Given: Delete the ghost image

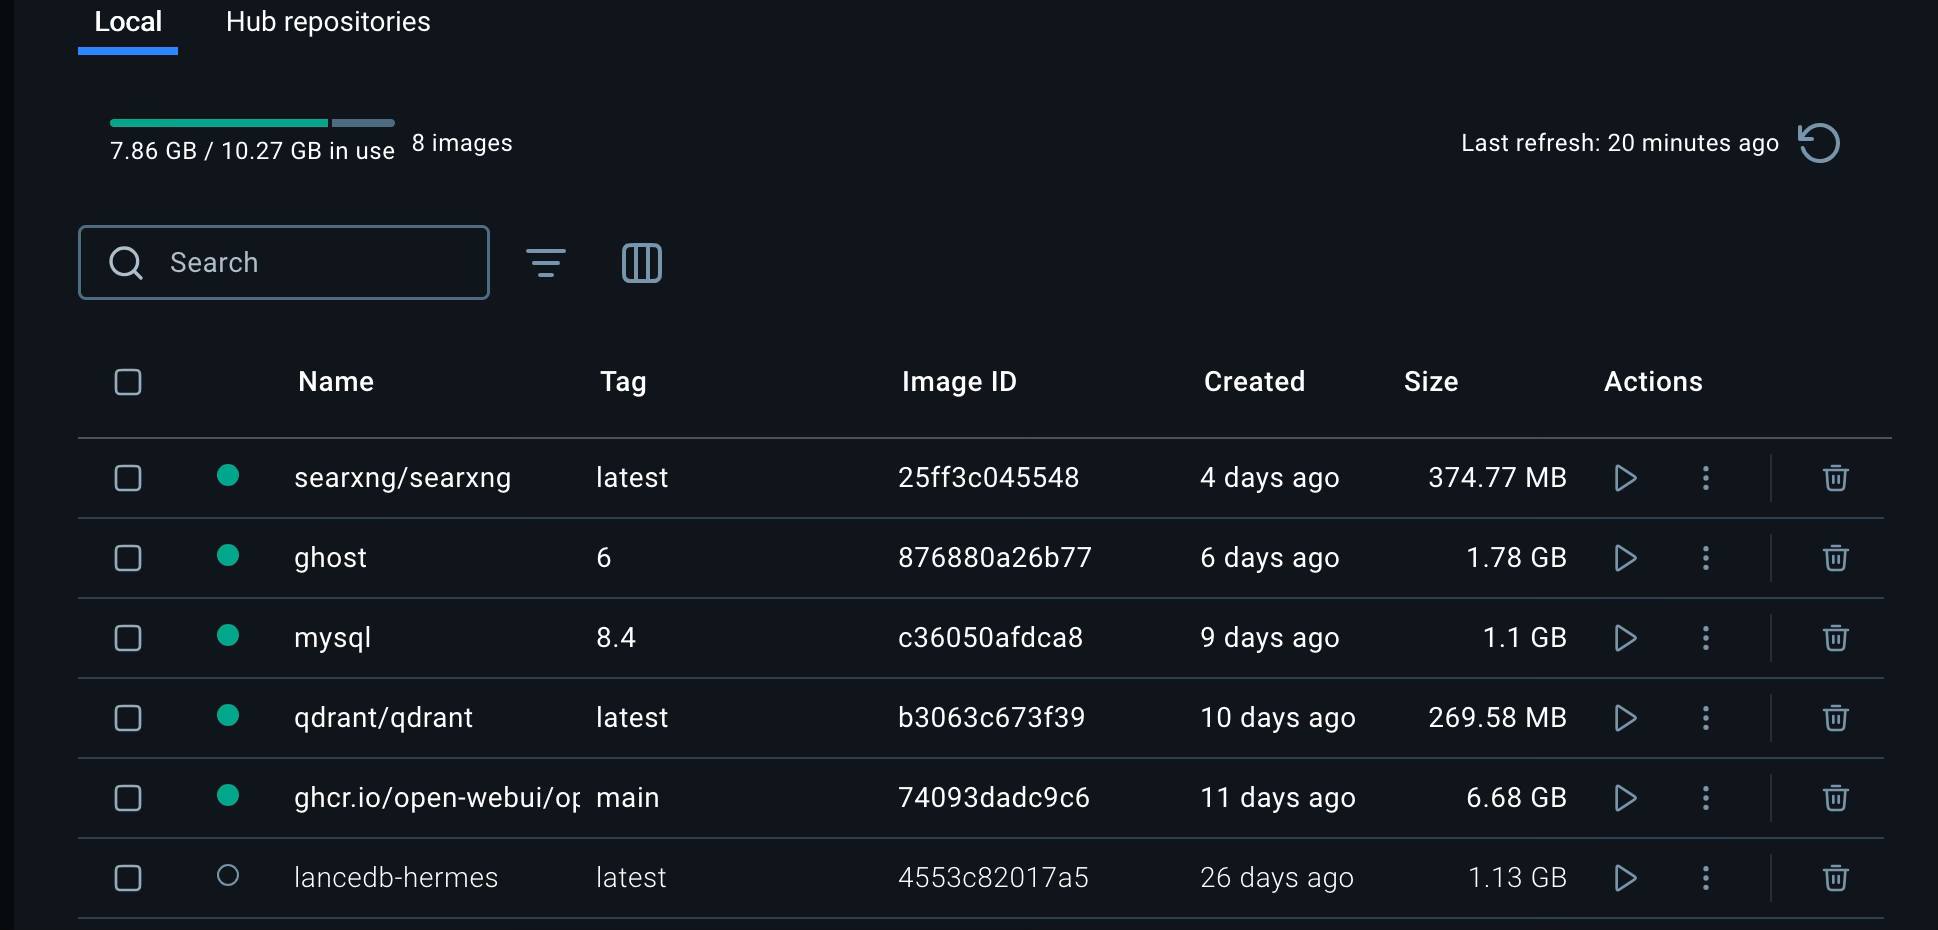Looking at the screenshot, I should 1836,558.
